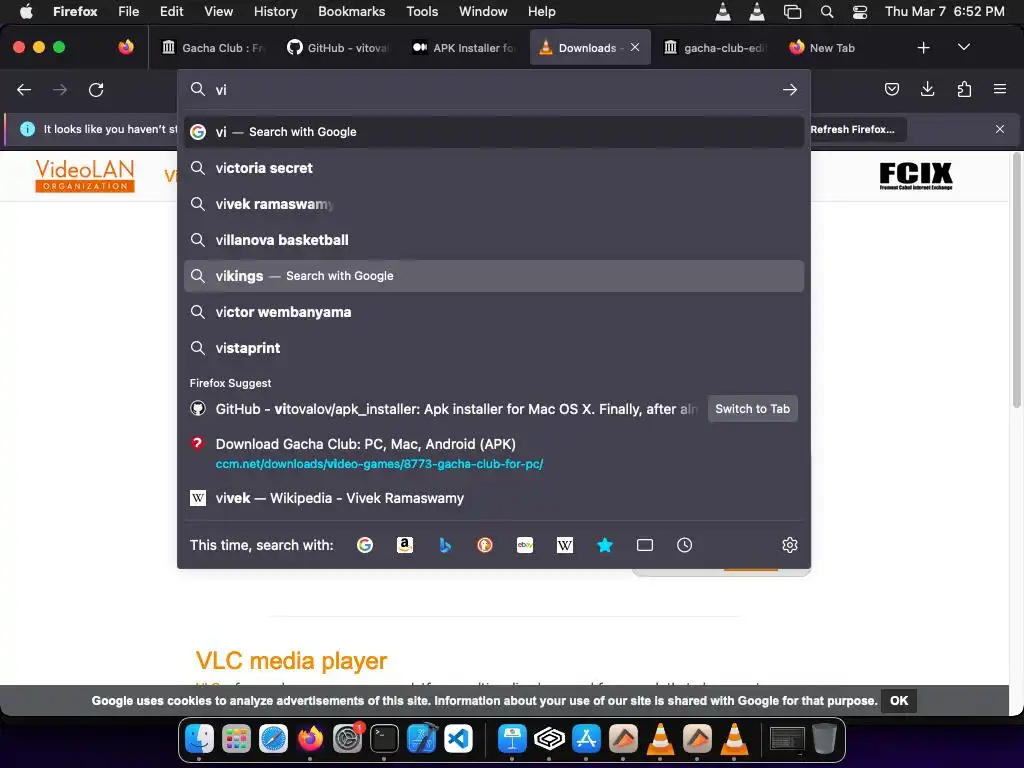The width and height of the screenshot is (1024, 768).
Task: Open App Store in the Dock
Action: pyautogui.click(x=586, y=739)
